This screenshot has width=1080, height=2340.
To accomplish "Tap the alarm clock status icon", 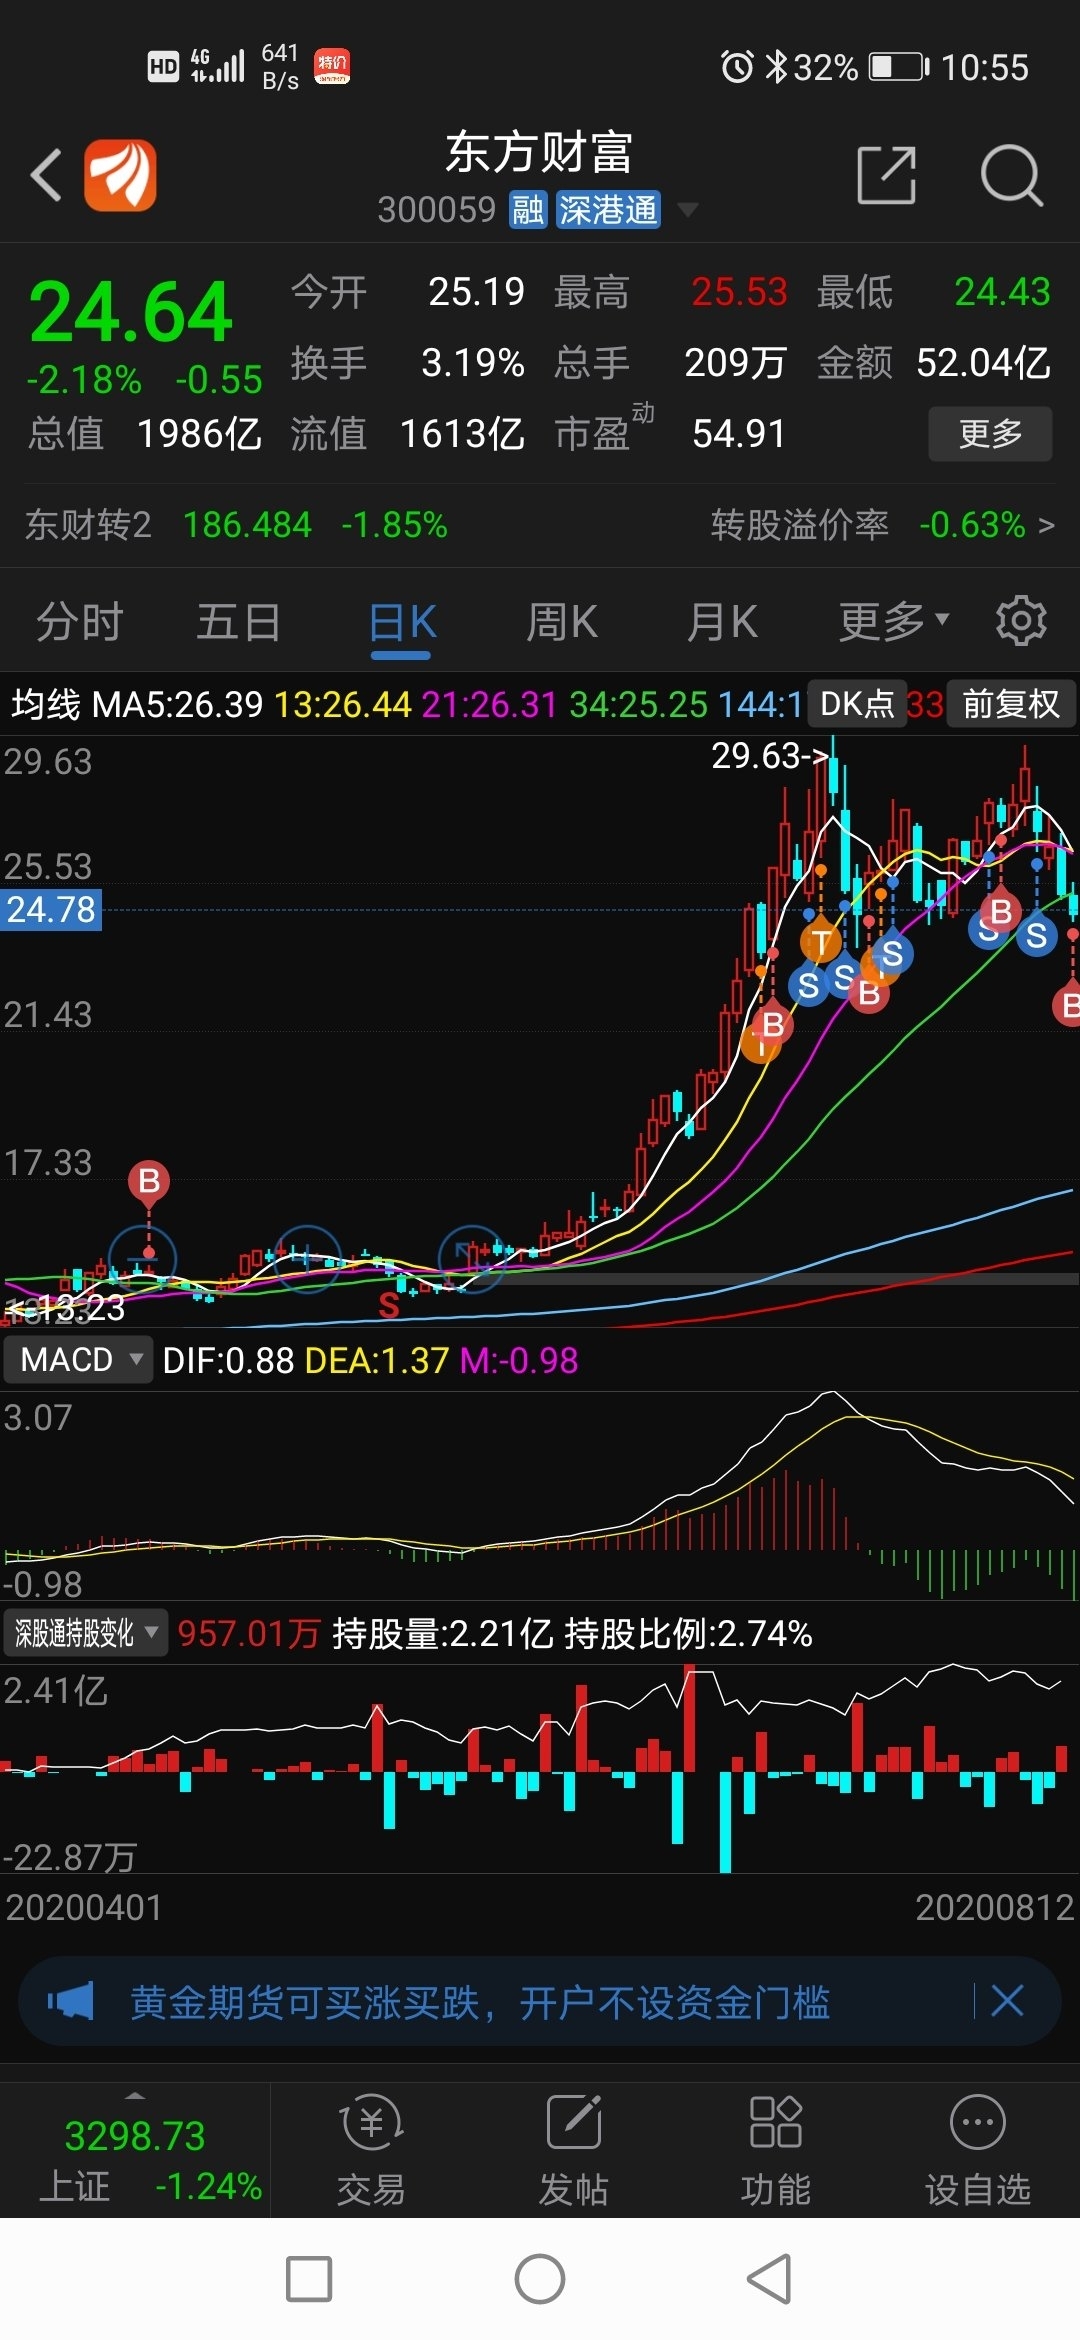I will tap(737, 67).
